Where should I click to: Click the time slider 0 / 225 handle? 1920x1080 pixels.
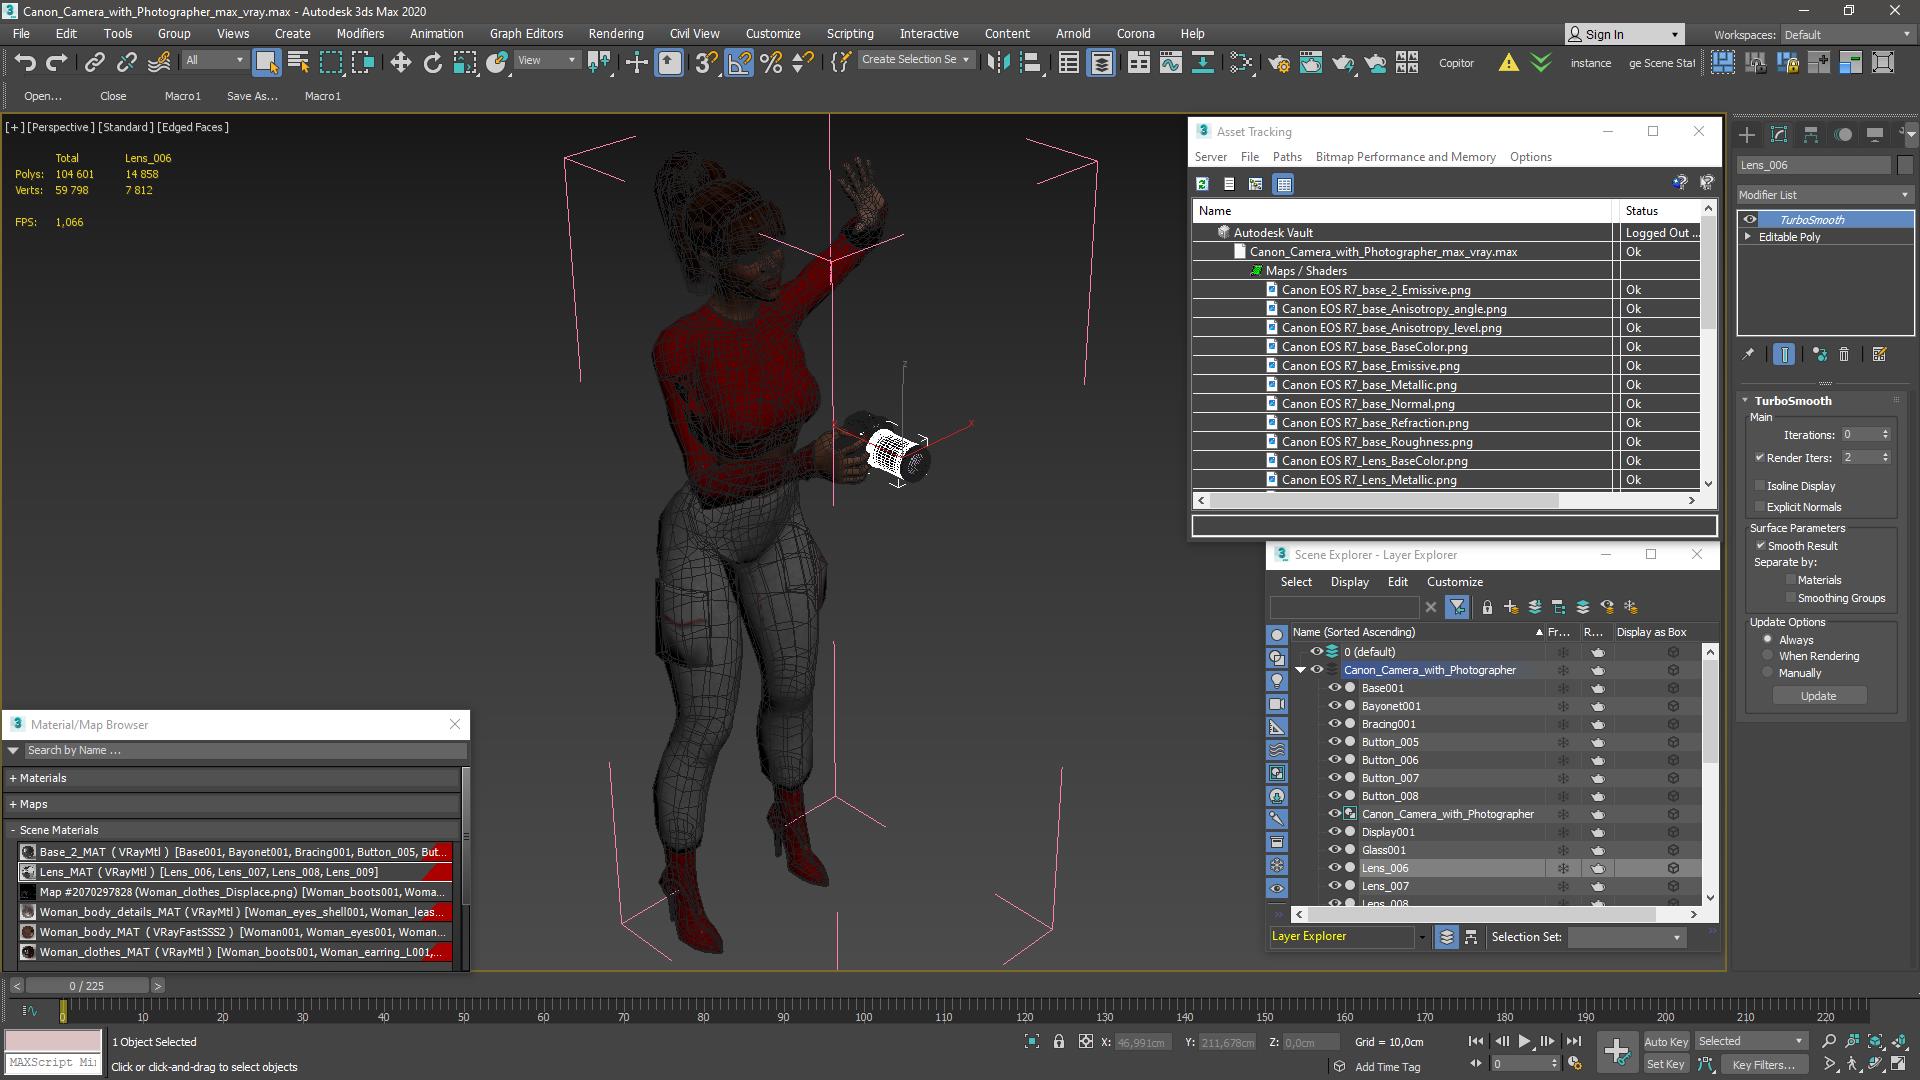point(86,986)
